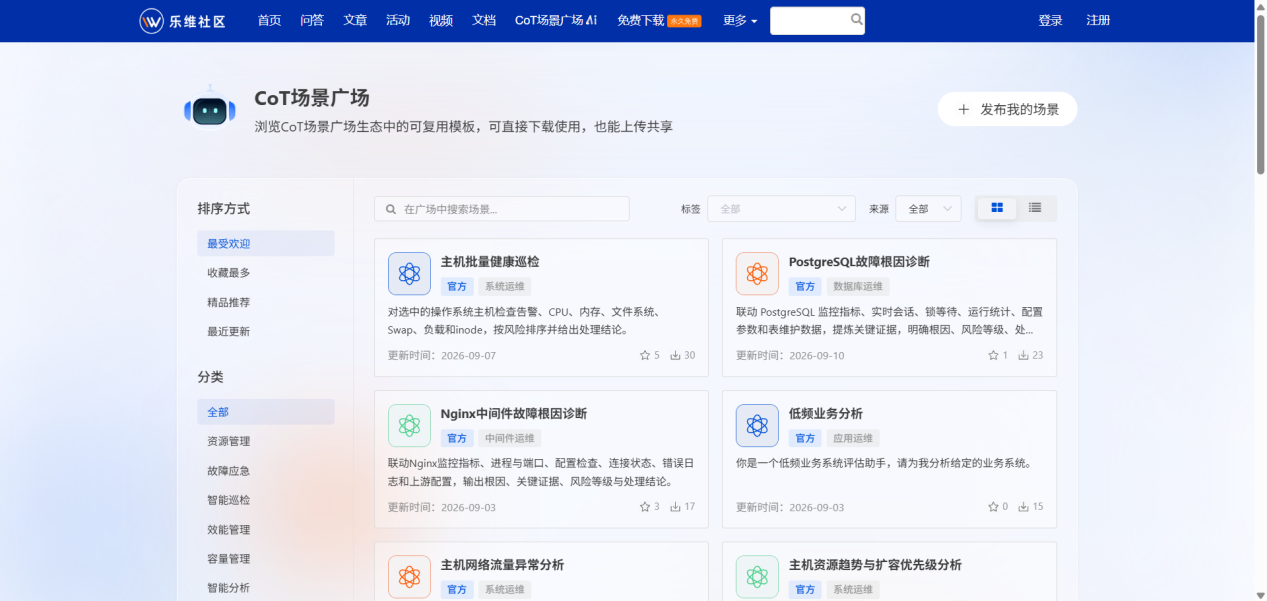The height and width of the screenshot is (601, 1267).
Task: Switch to list view icon
Action: 1035,208
